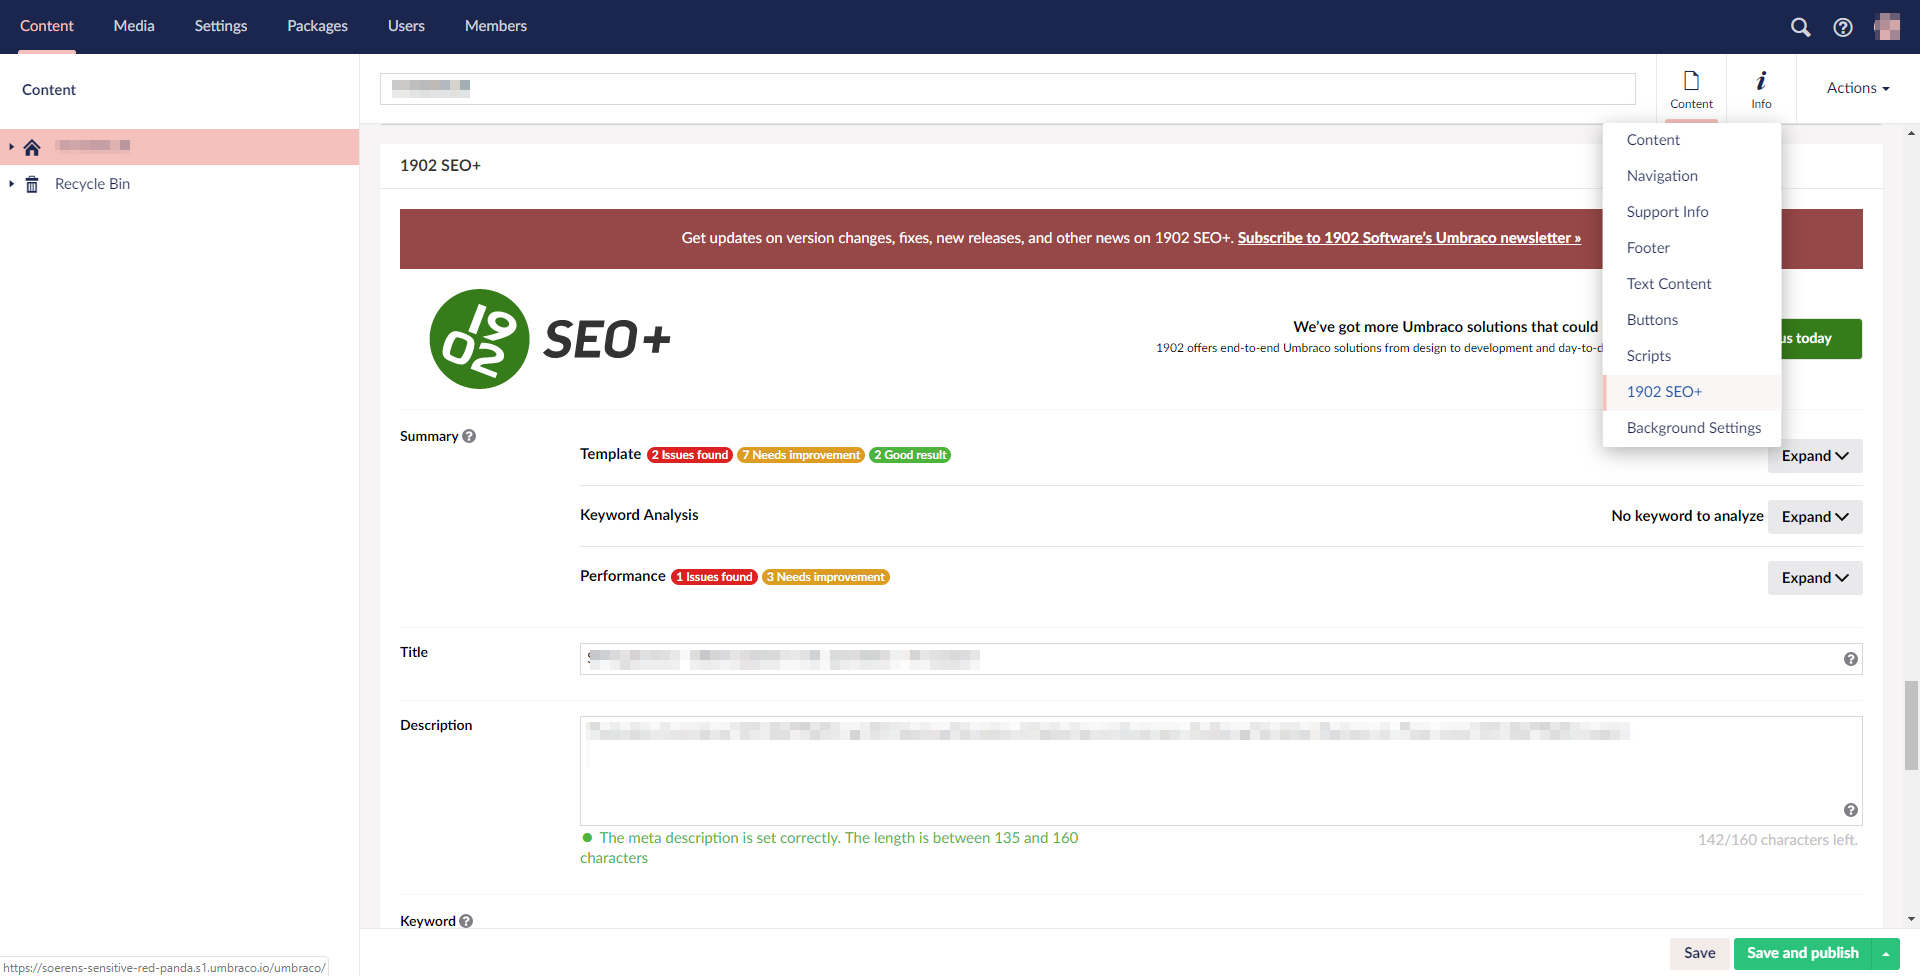Open the user avatar in header

(x=1887, y=27)
